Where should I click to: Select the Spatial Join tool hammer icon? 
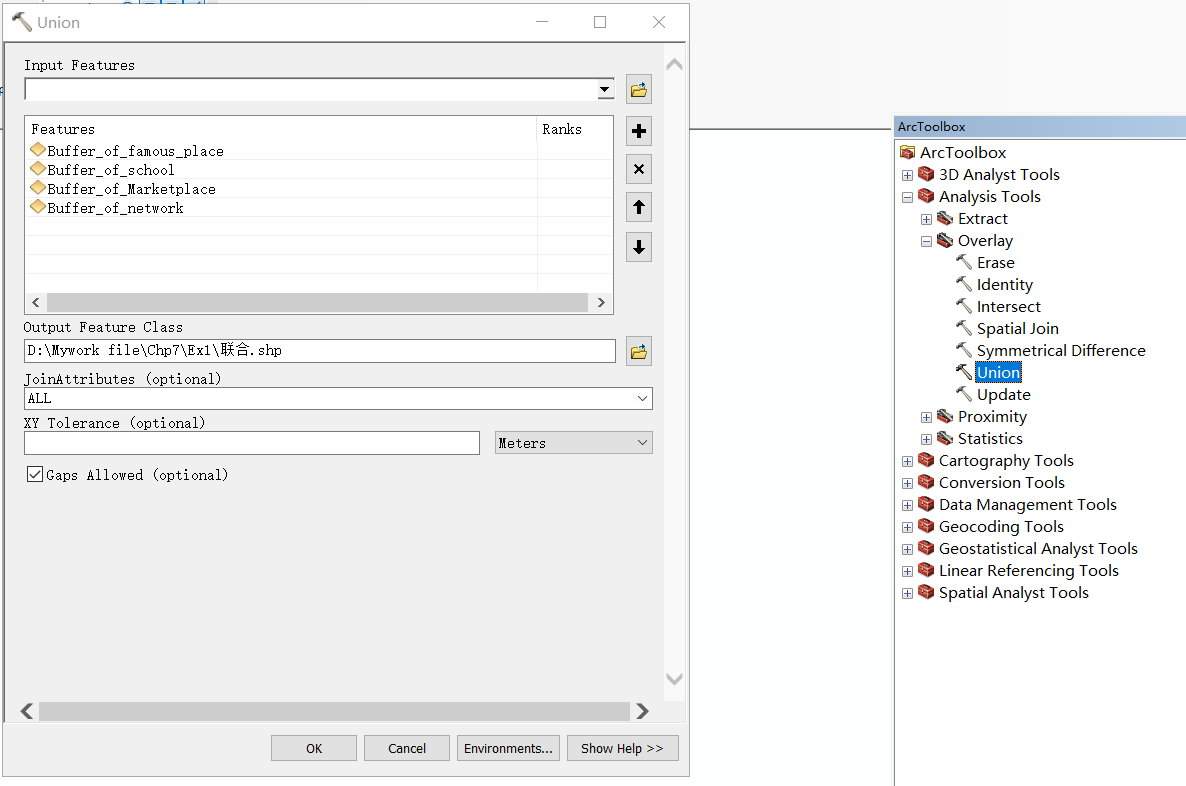(x=964, y=328)
